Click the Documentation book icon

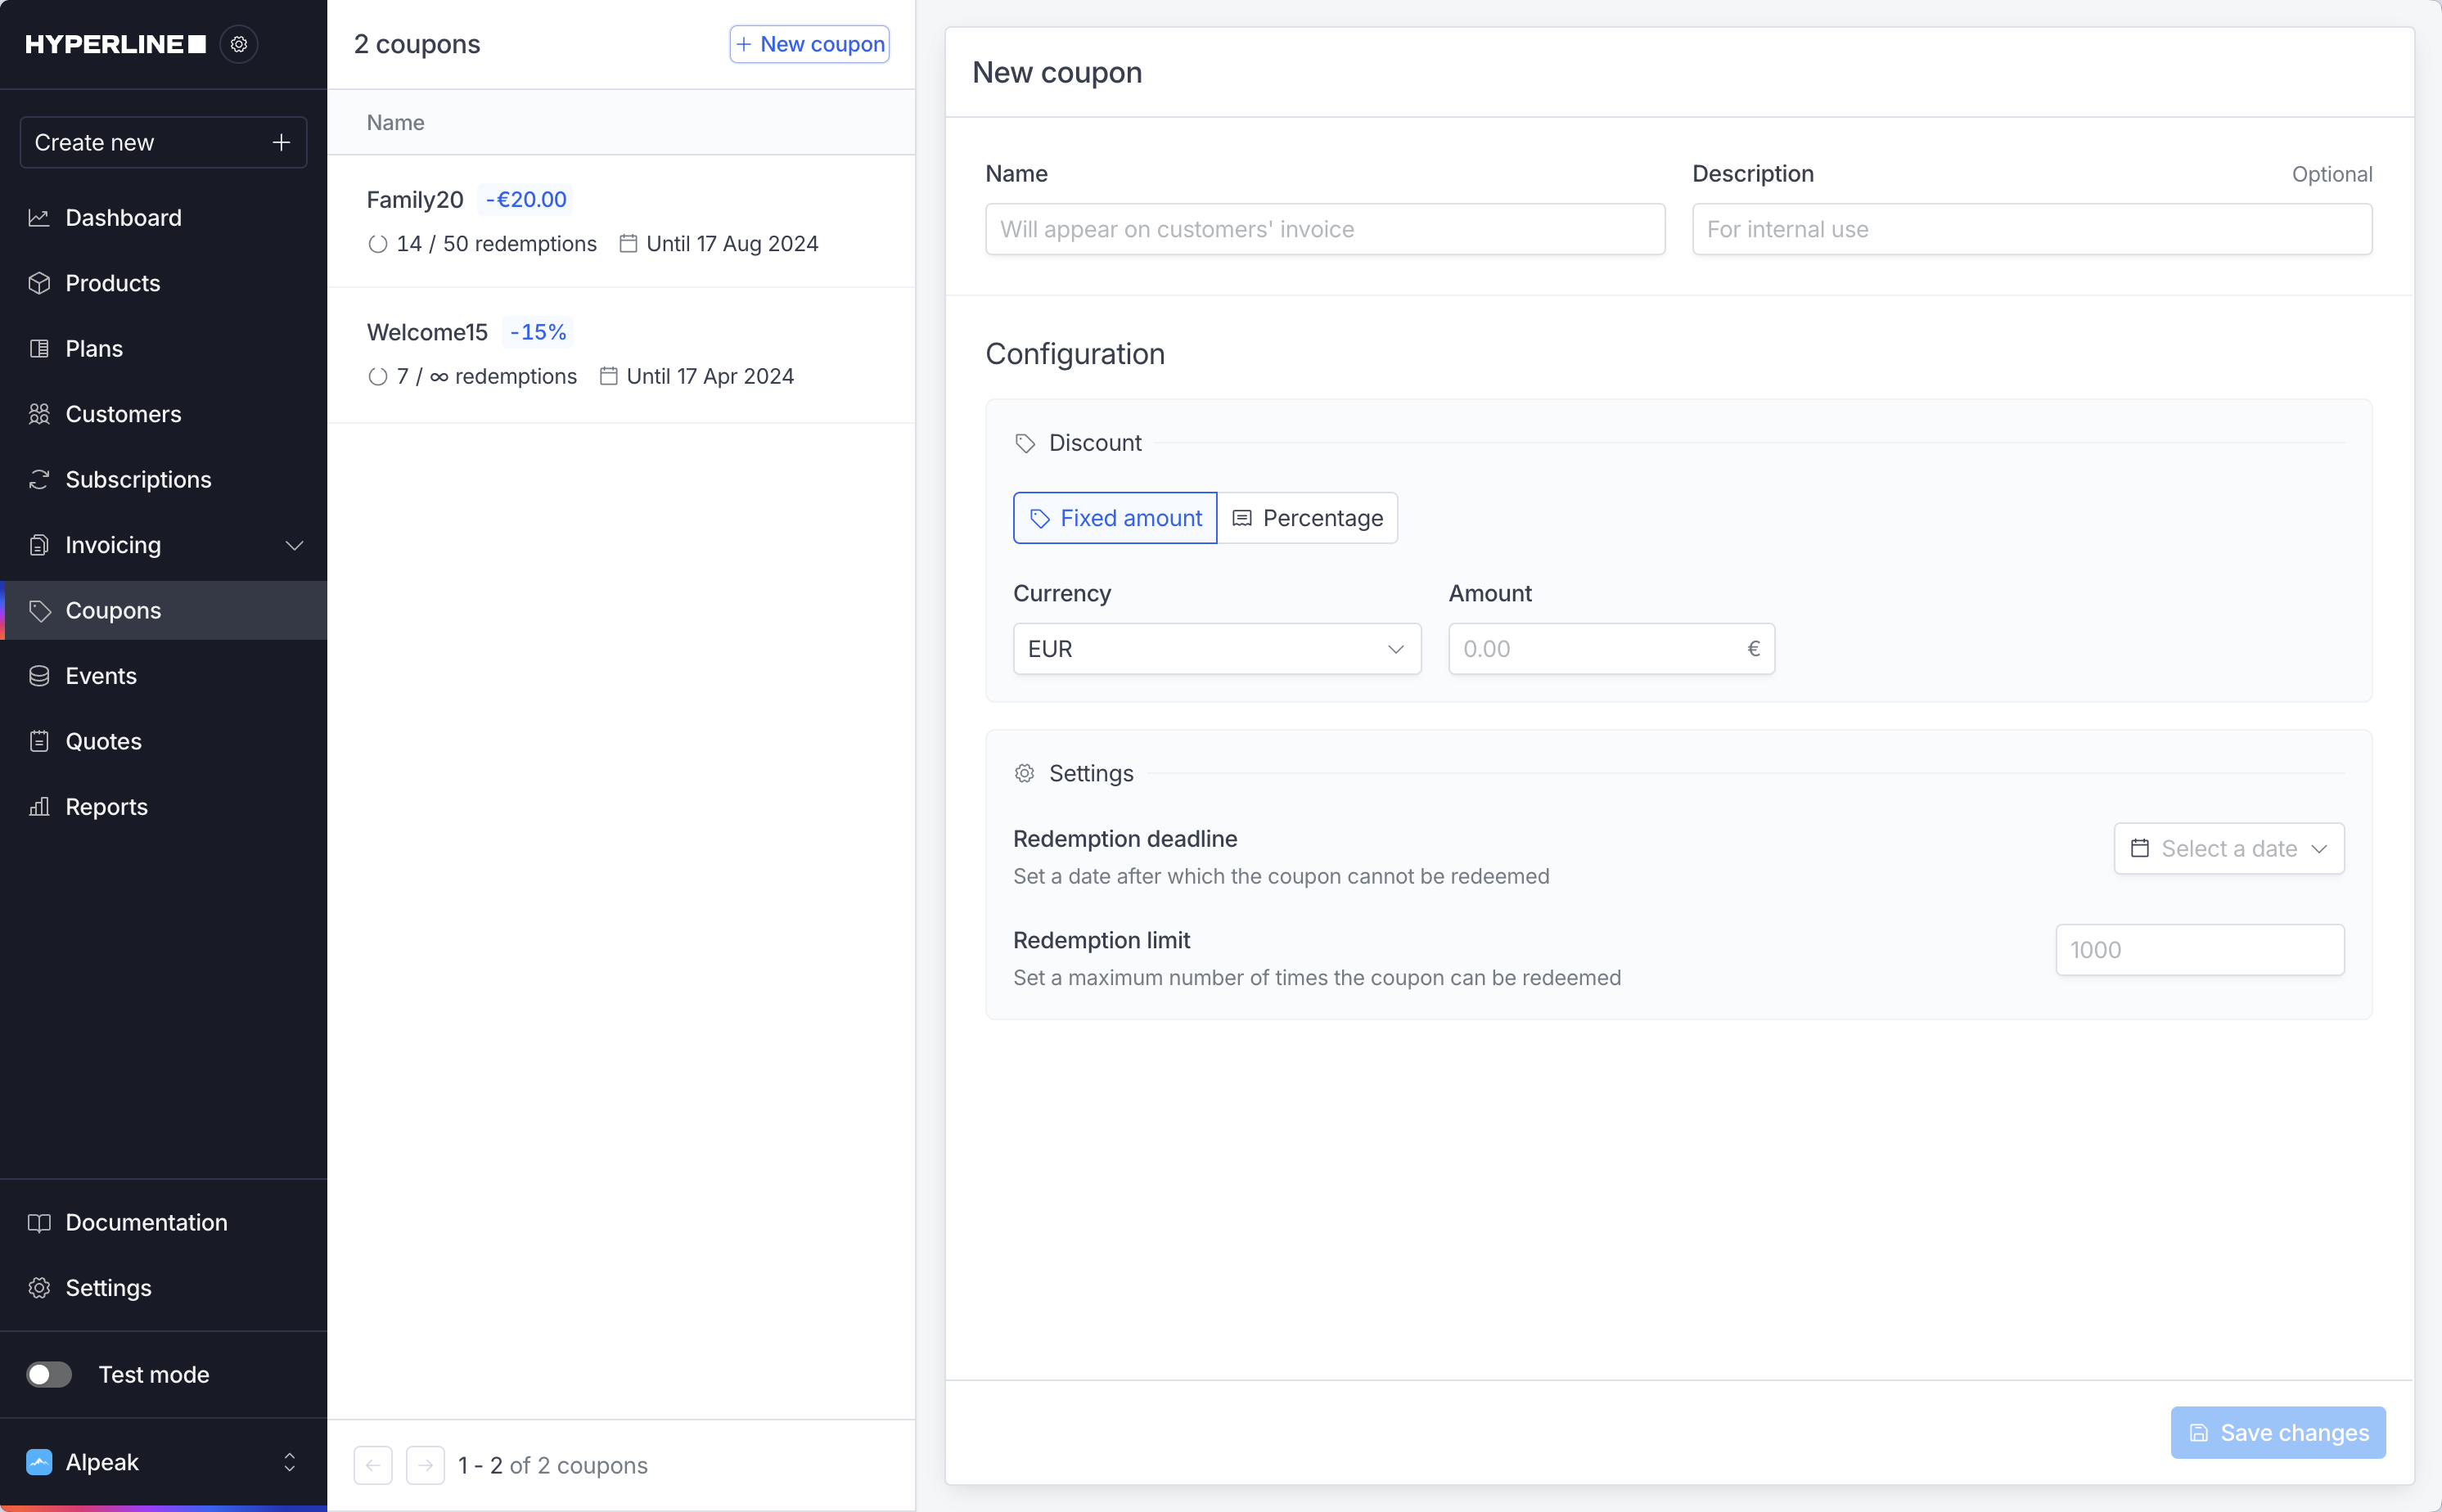tap(39, 1222)
